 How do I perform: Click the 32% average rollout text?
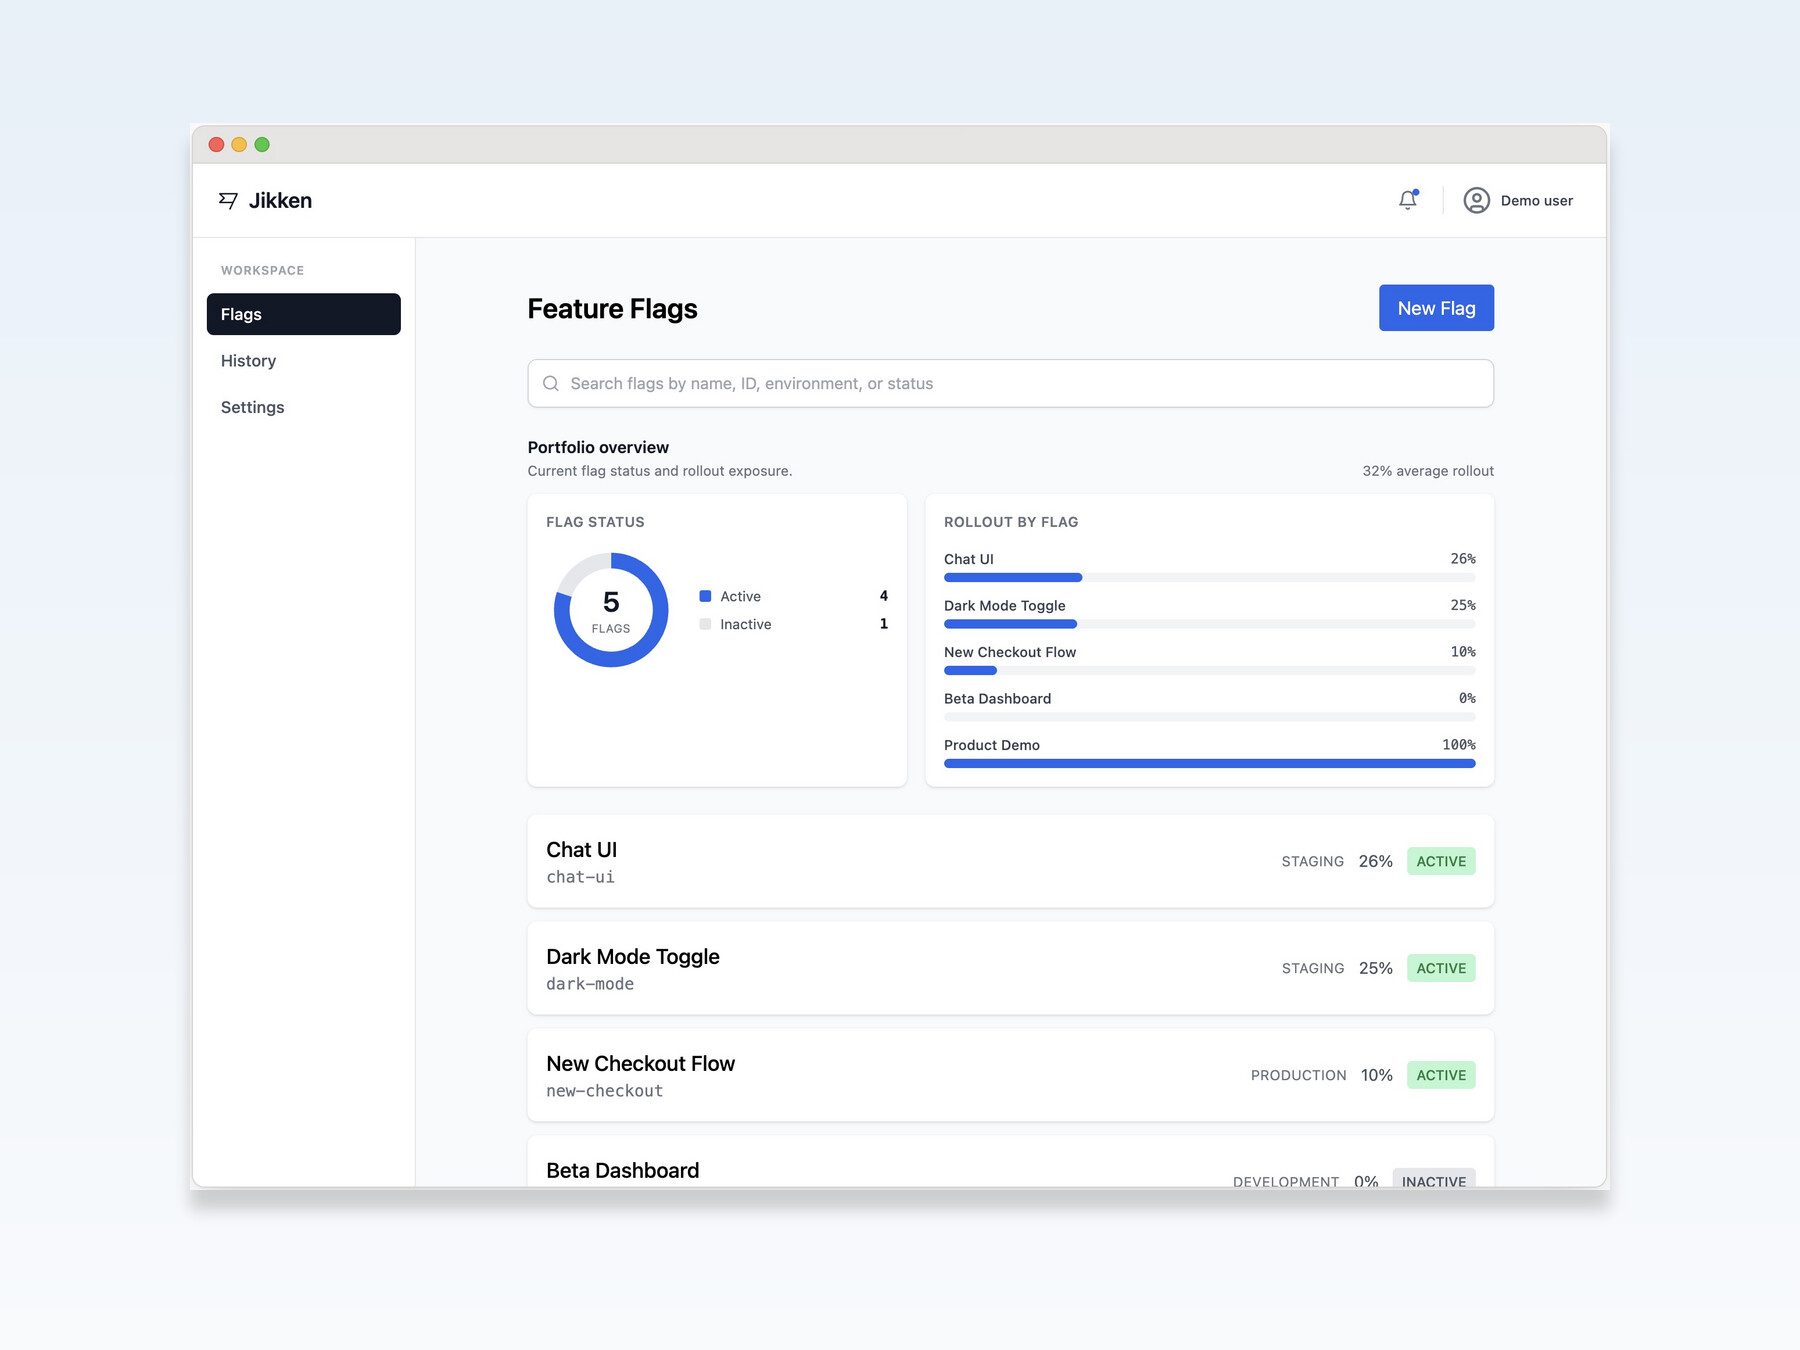click(1427, 471)
